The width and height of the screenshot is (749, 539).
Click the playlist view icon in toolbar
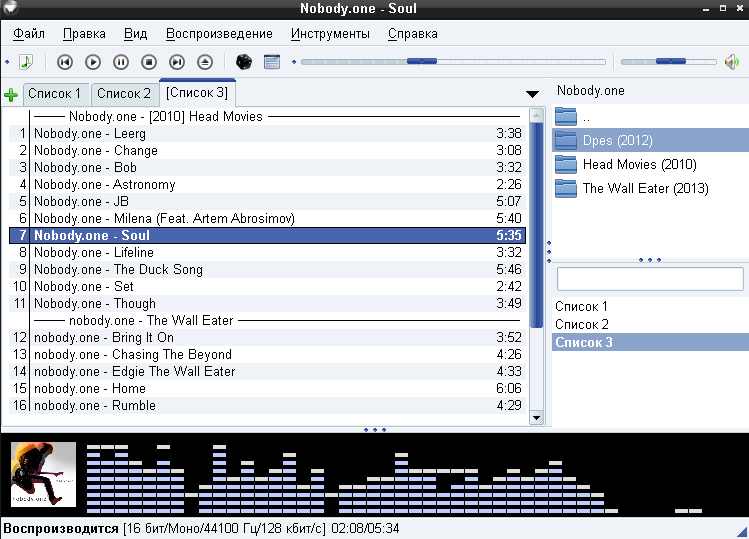click(x=272, y=62)
